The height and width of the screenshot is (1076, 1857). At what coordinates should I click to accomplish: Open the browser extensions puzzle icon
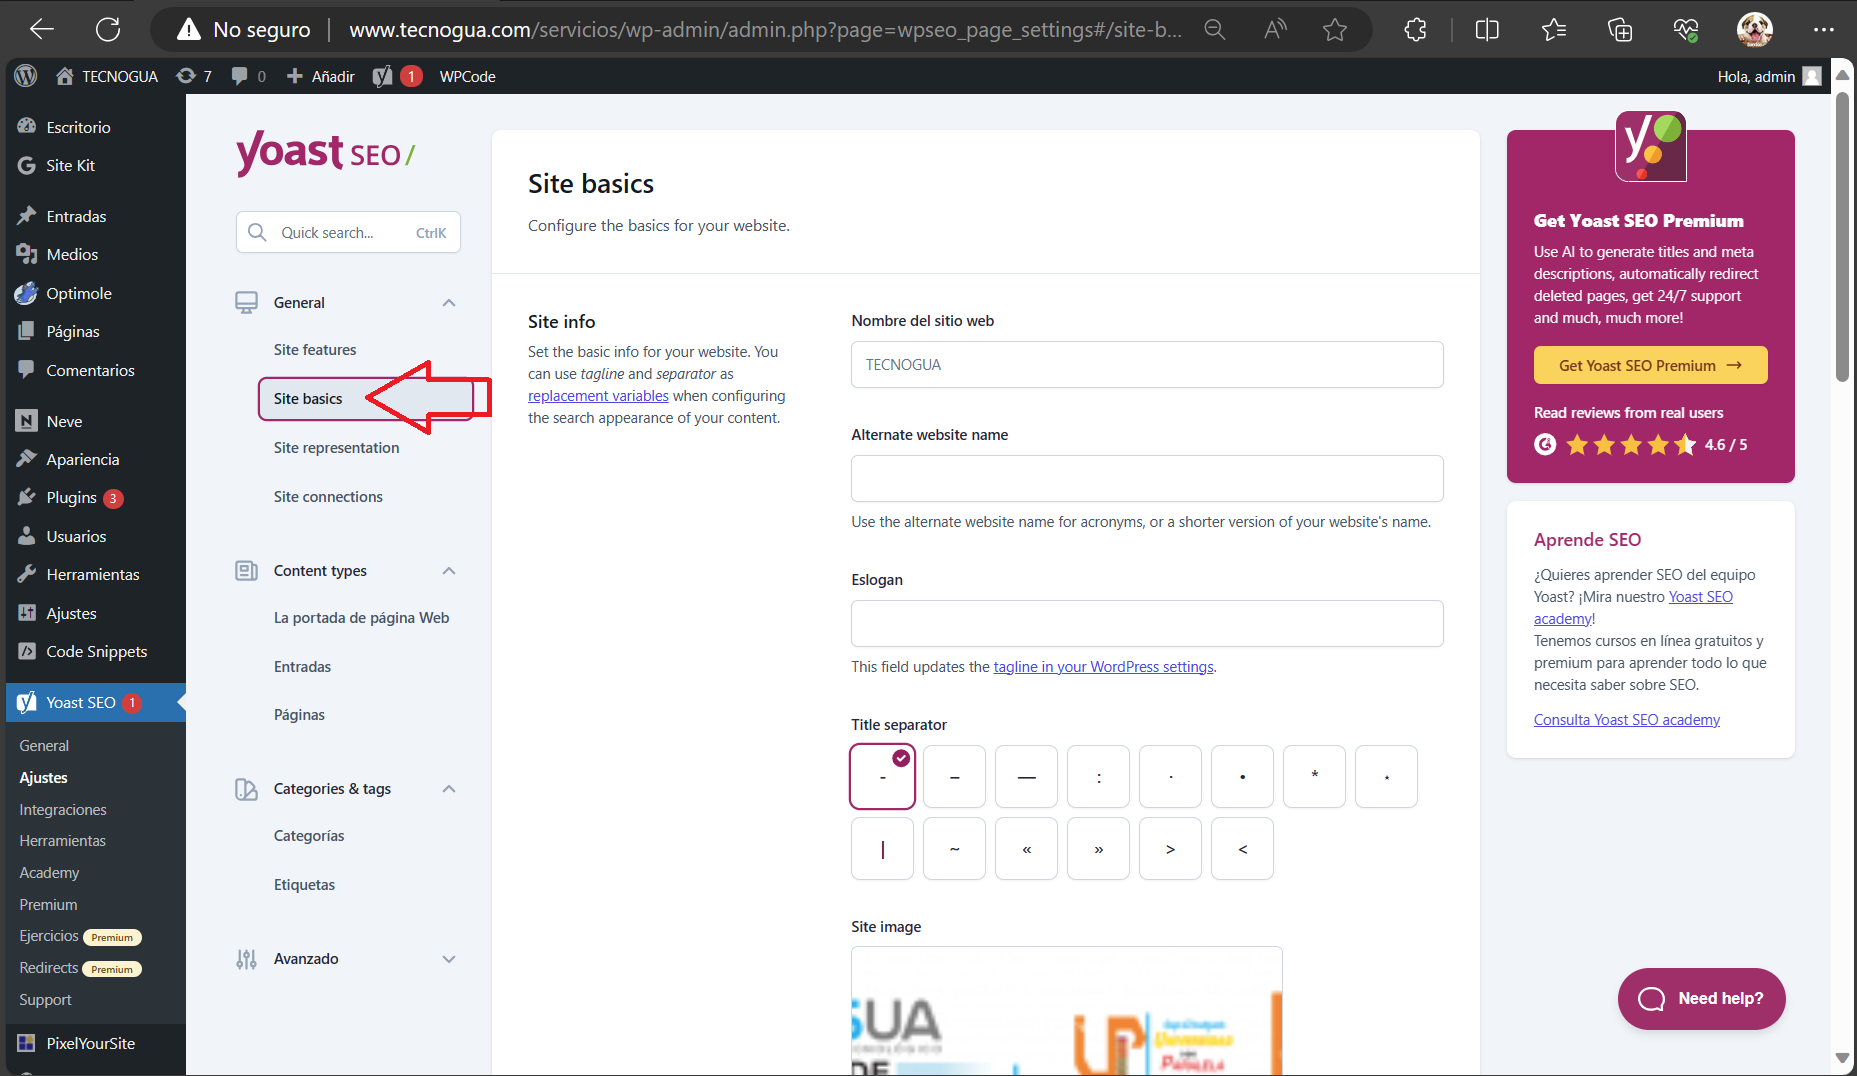pos(1415,30)
